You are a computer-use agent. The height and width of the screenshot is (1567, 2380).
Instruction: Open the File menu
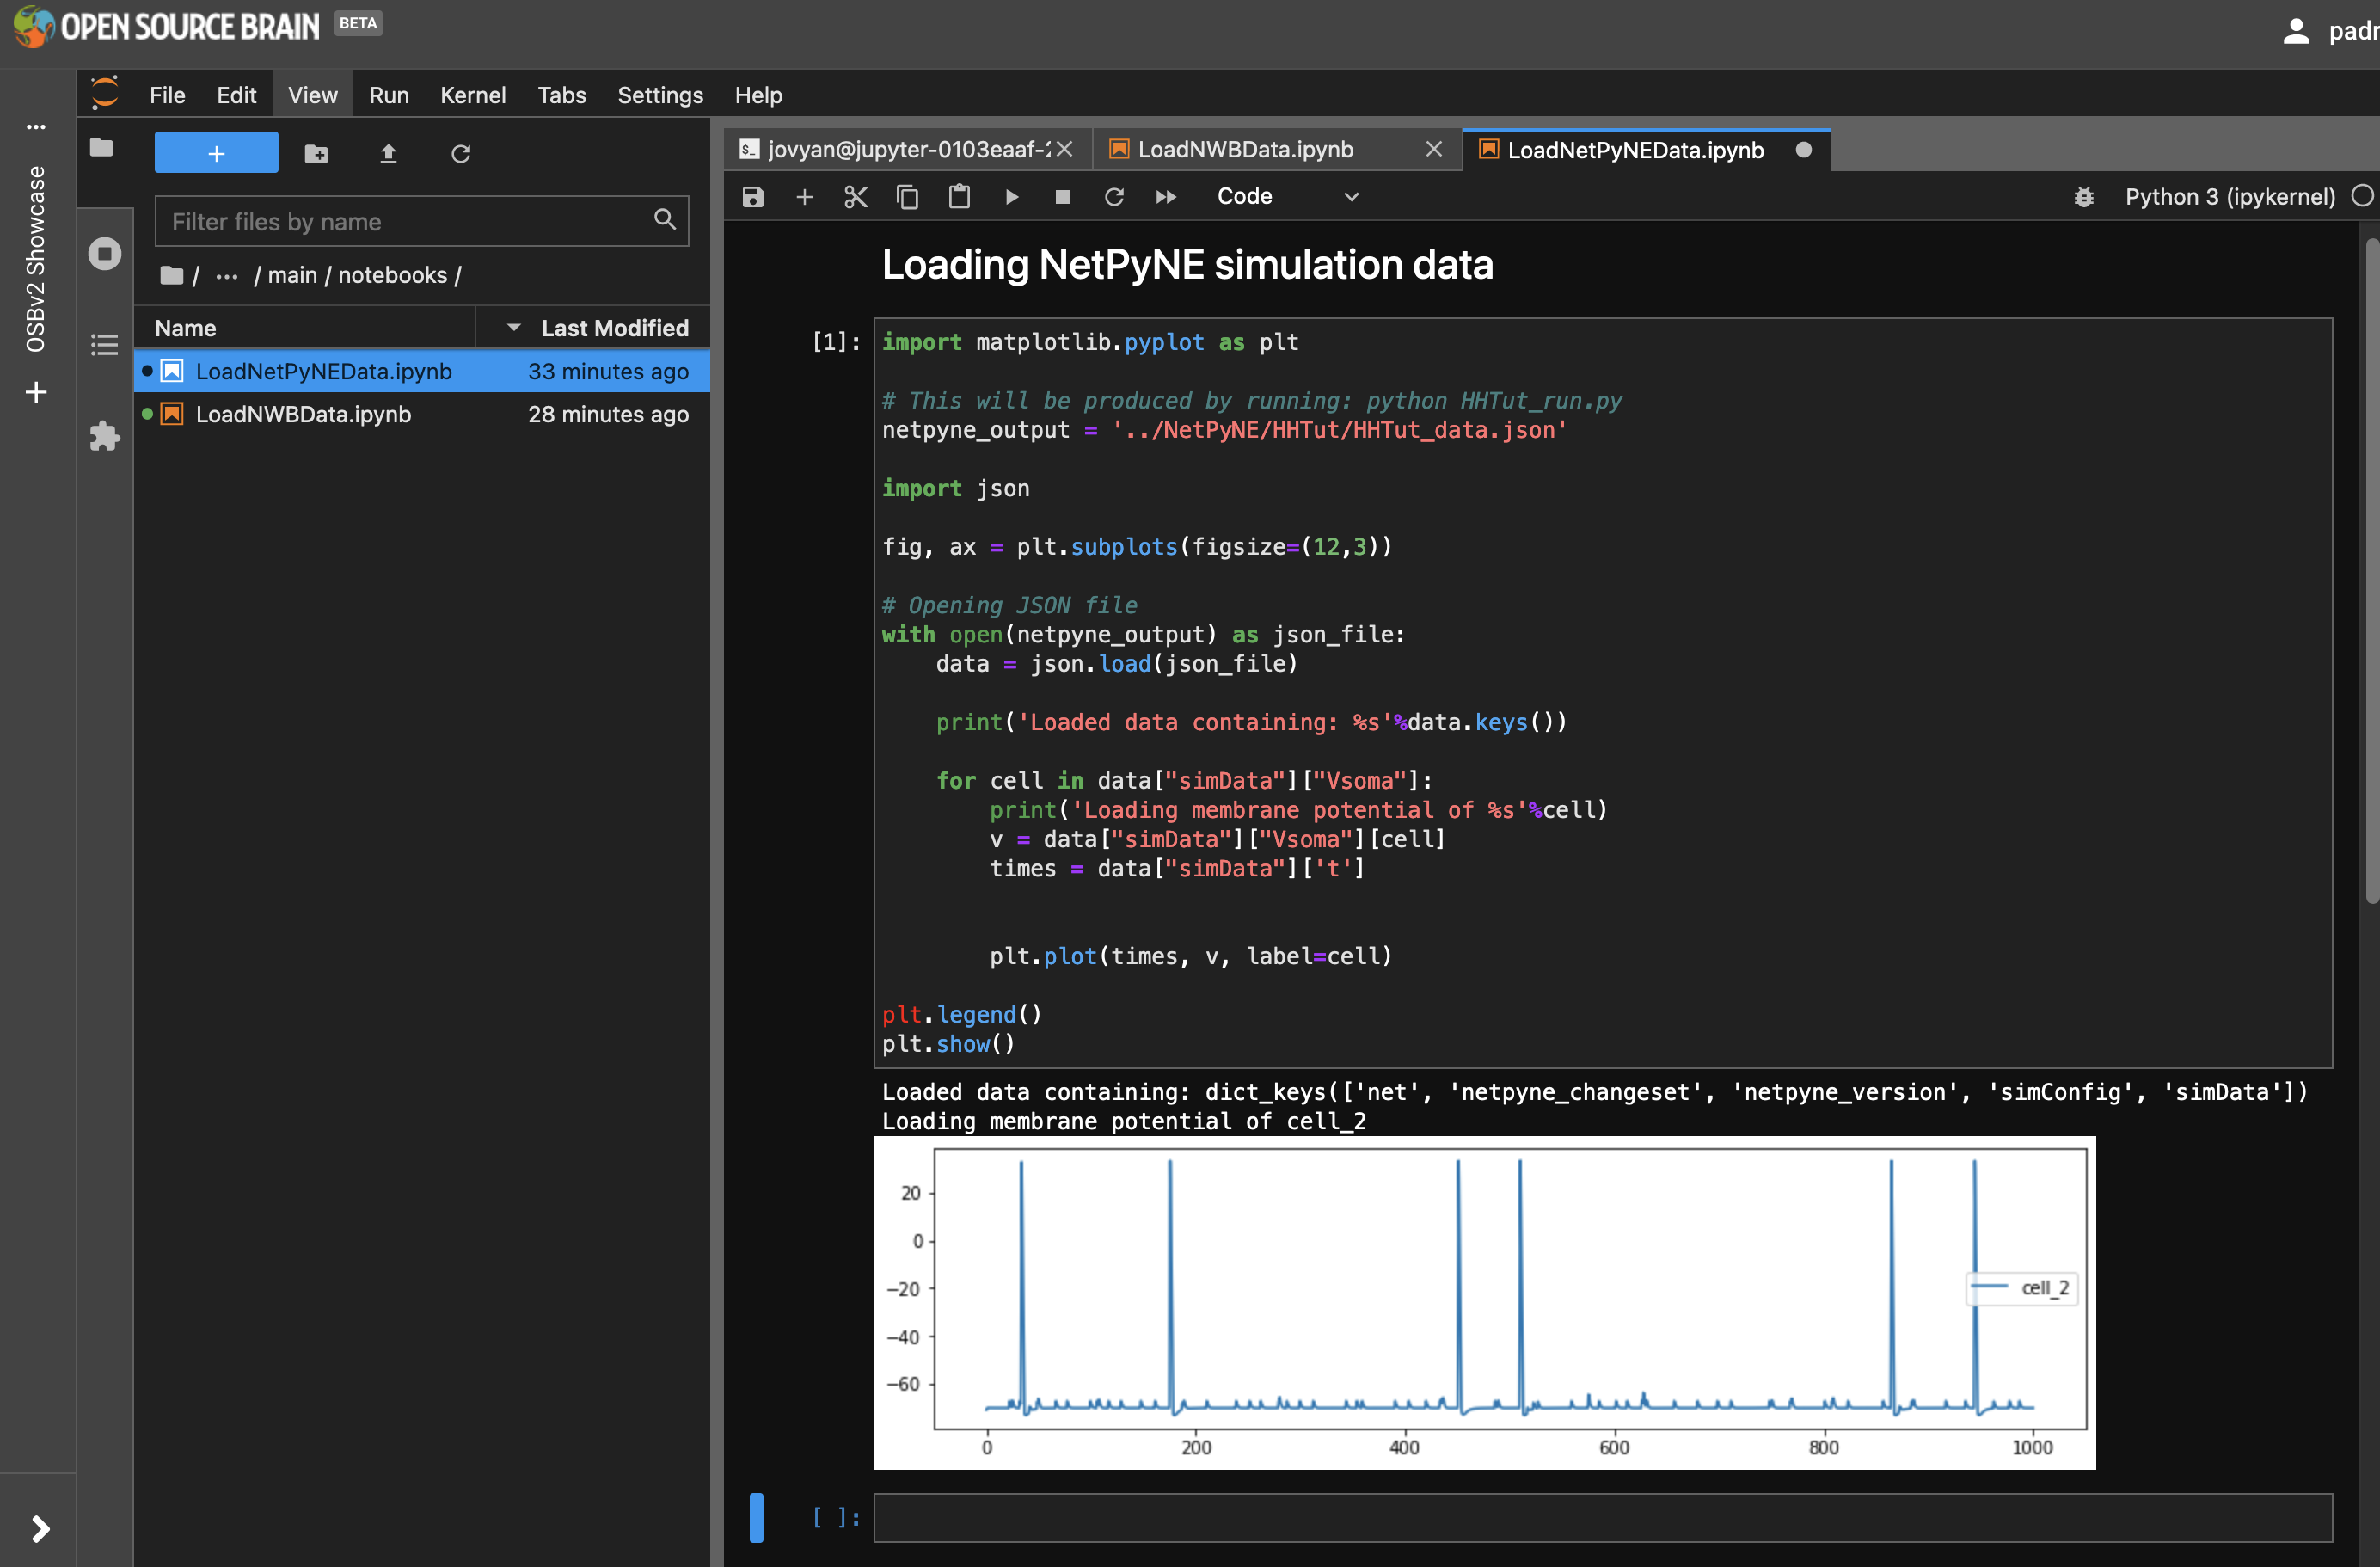point(167,95)
